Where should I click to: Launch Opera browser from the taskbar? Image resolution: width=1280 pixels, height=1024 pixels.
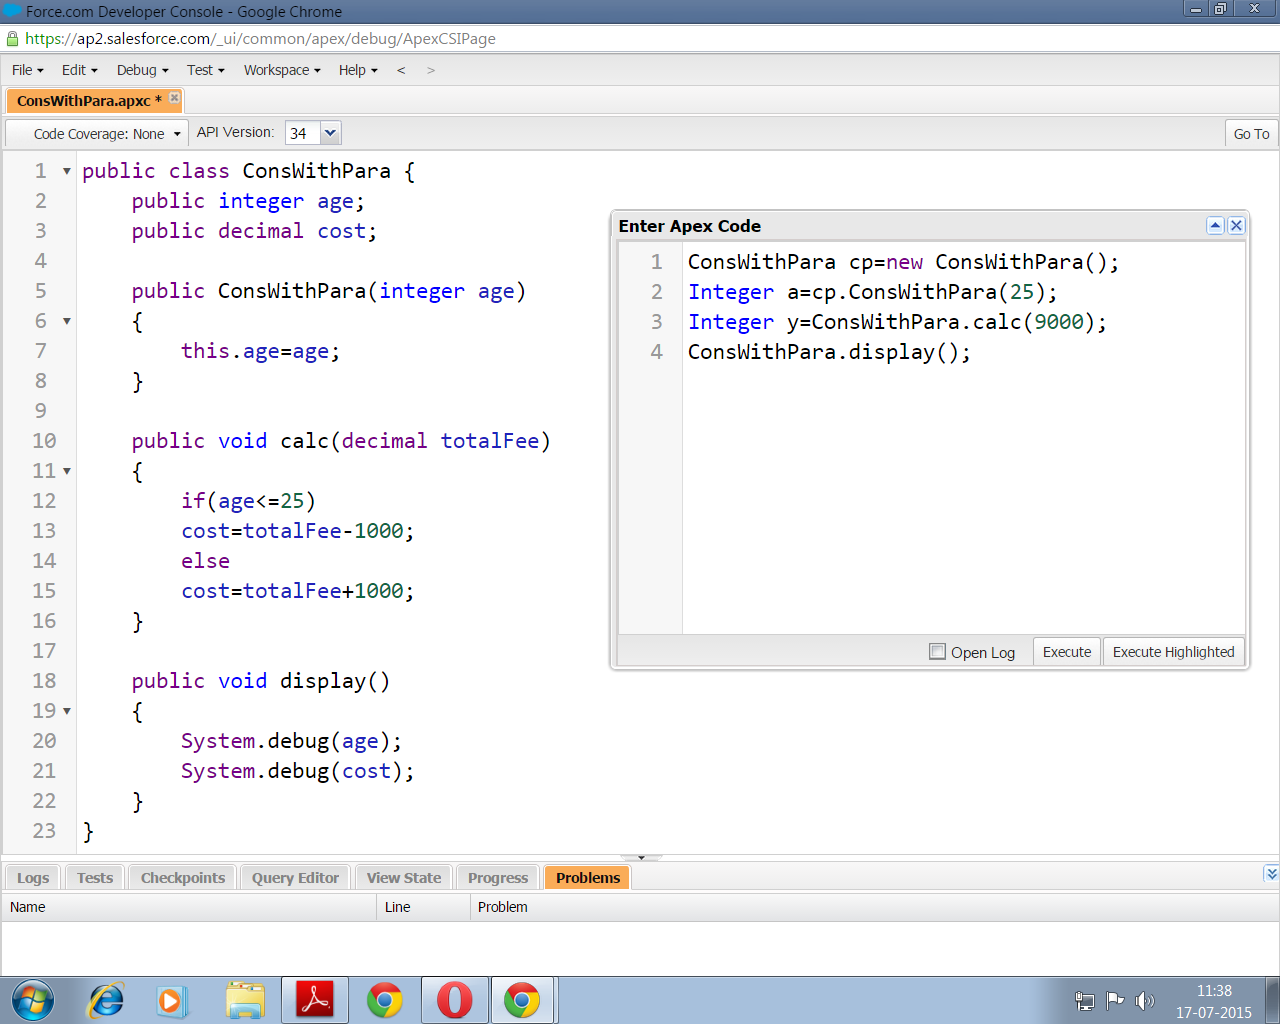coord(454,1001)
